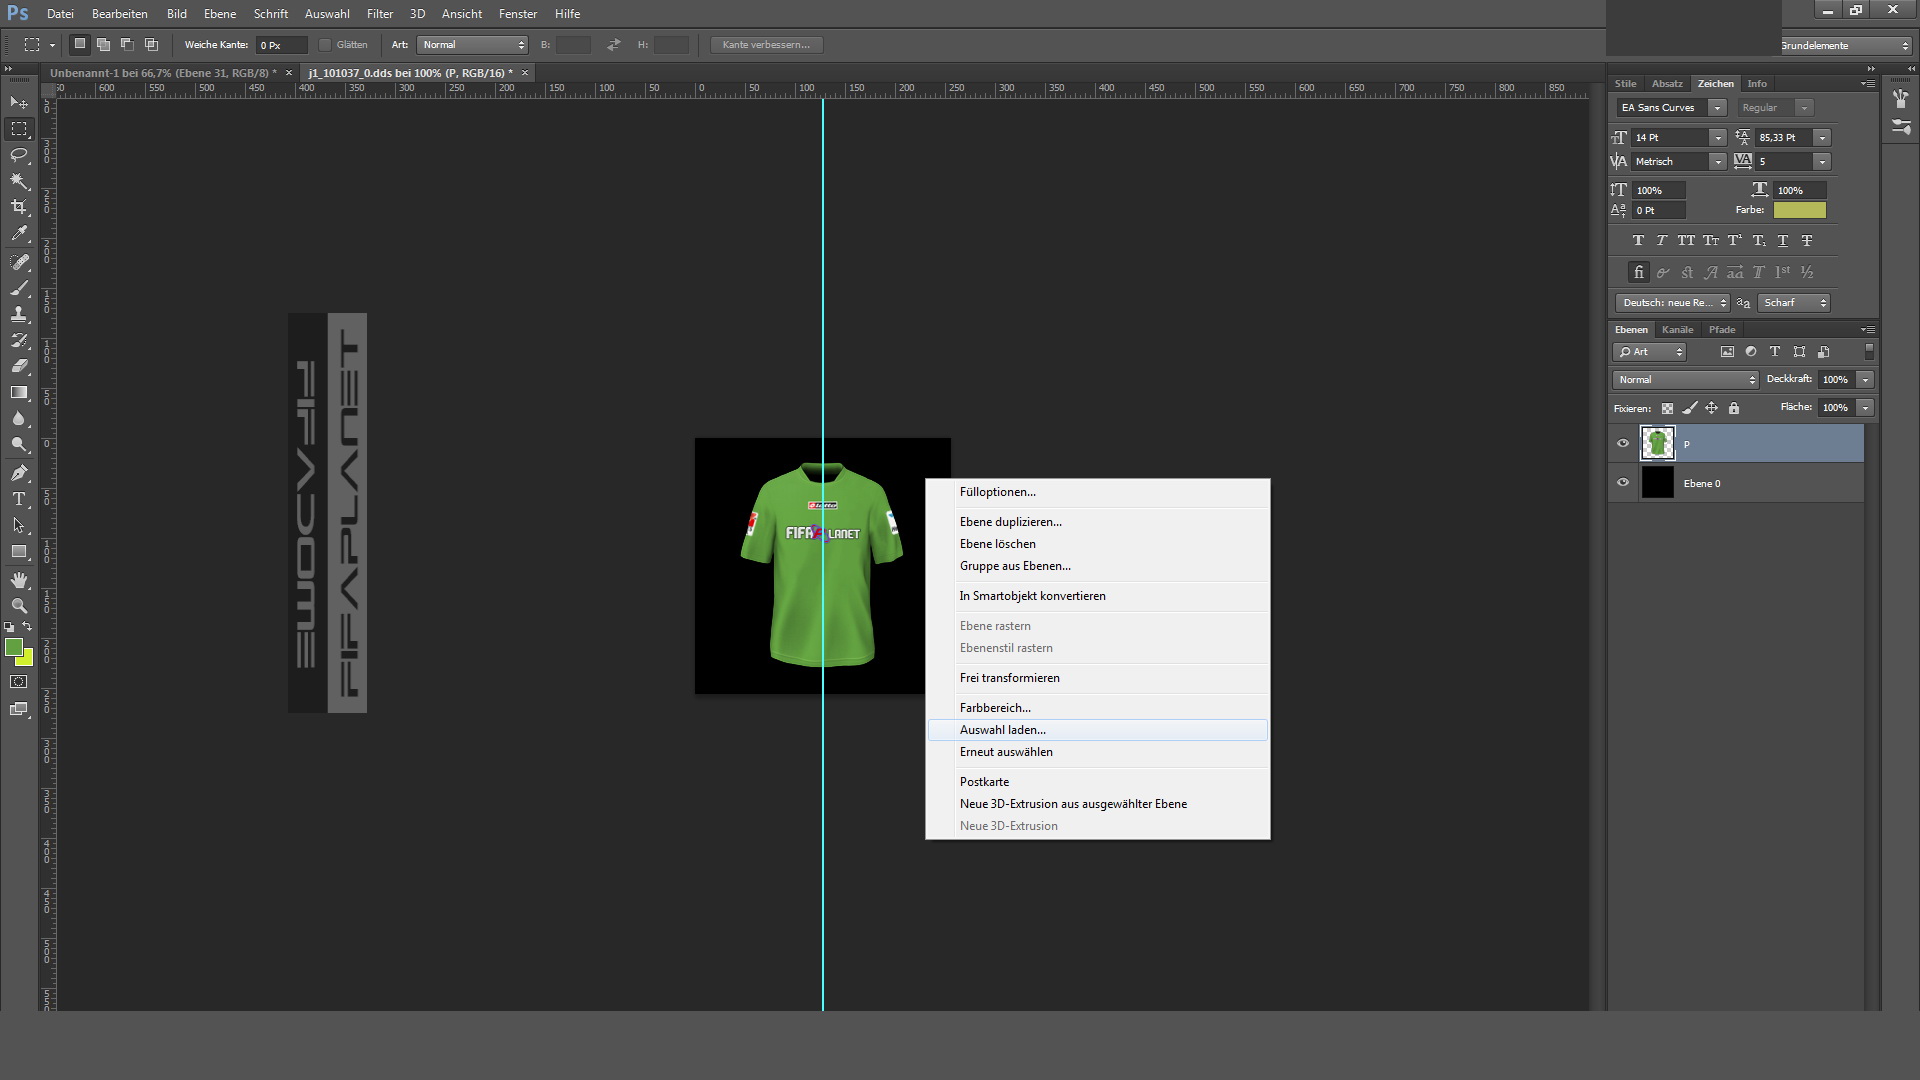The width and height of the screenshot is (1920, 1080).
Task: Select the Rectangular Marquee tool in the toolbox
Action: [19, 129]
